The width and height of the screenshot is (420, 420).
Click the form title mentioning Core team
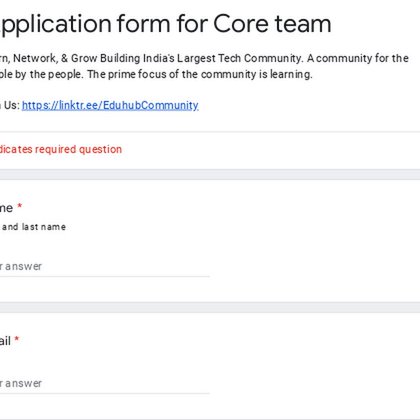pos(166,24)
